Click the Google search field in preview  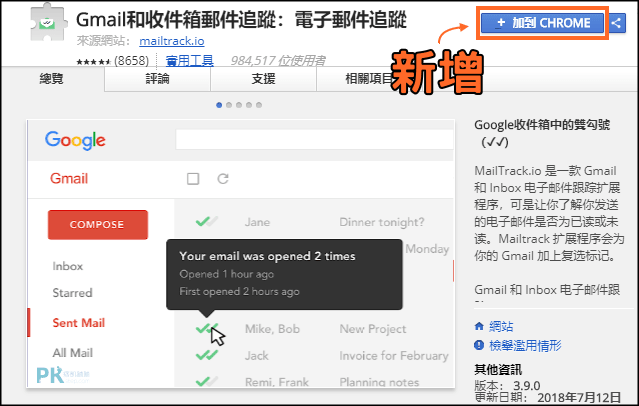click(x=314, y=140)
